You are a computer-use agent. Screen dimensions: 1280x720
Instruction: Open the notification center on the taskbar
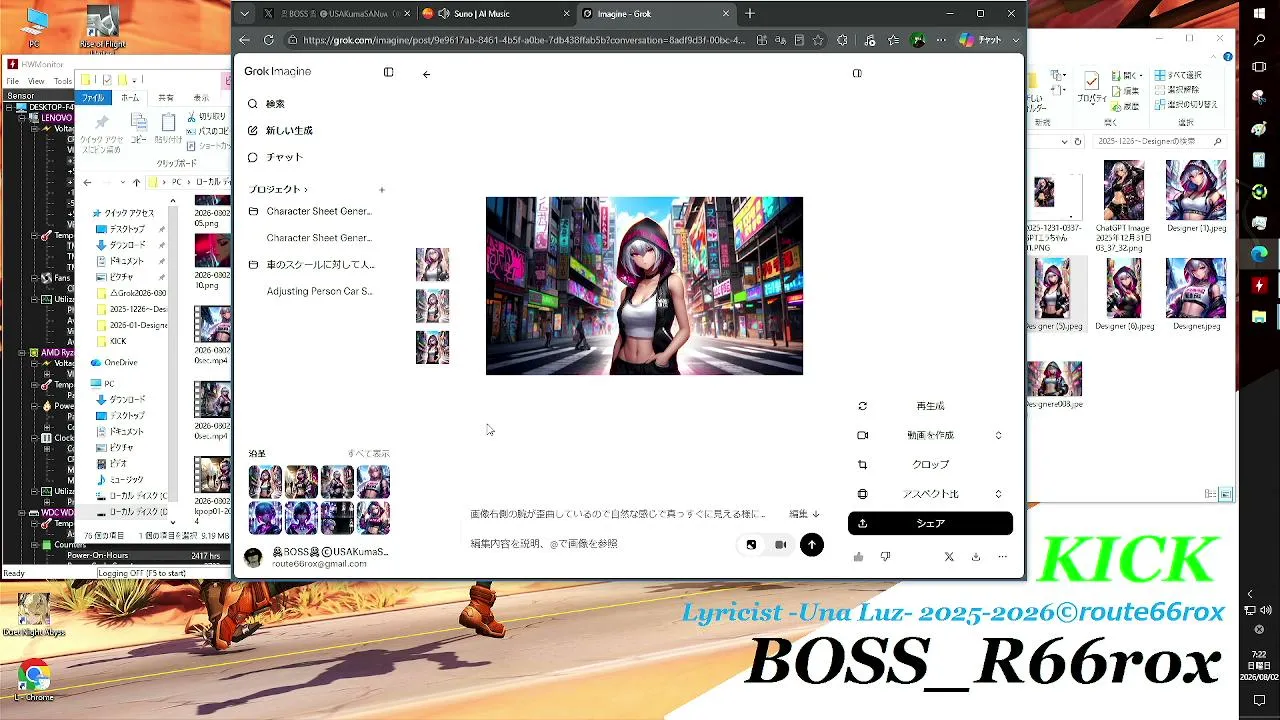(1259, 700)
